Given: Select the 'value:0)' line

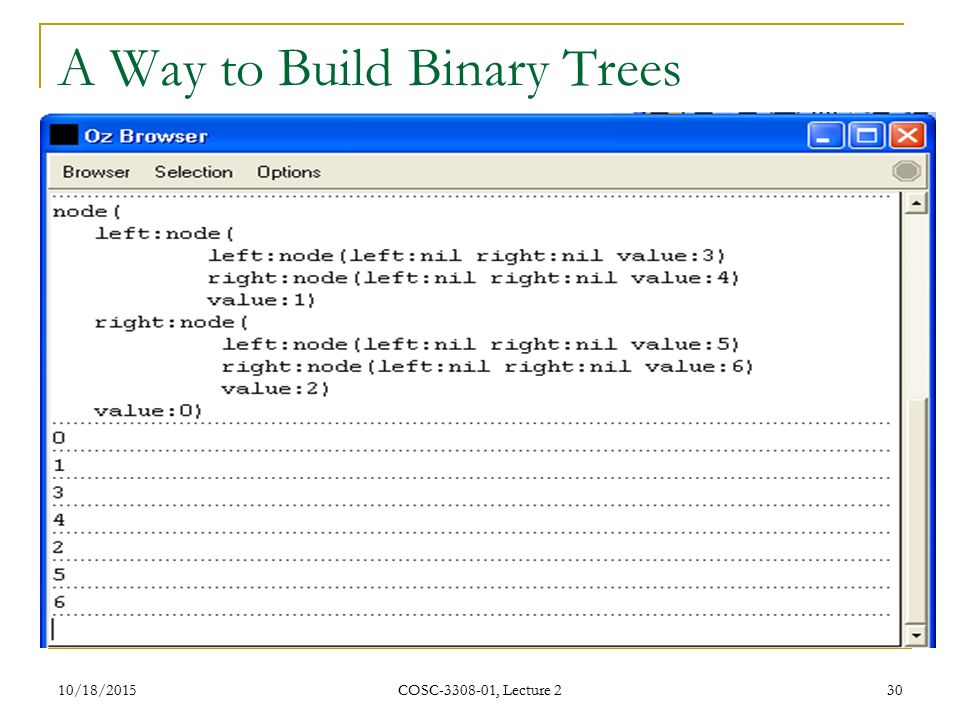Looking at the screenshot, I should tap(148, 411).
